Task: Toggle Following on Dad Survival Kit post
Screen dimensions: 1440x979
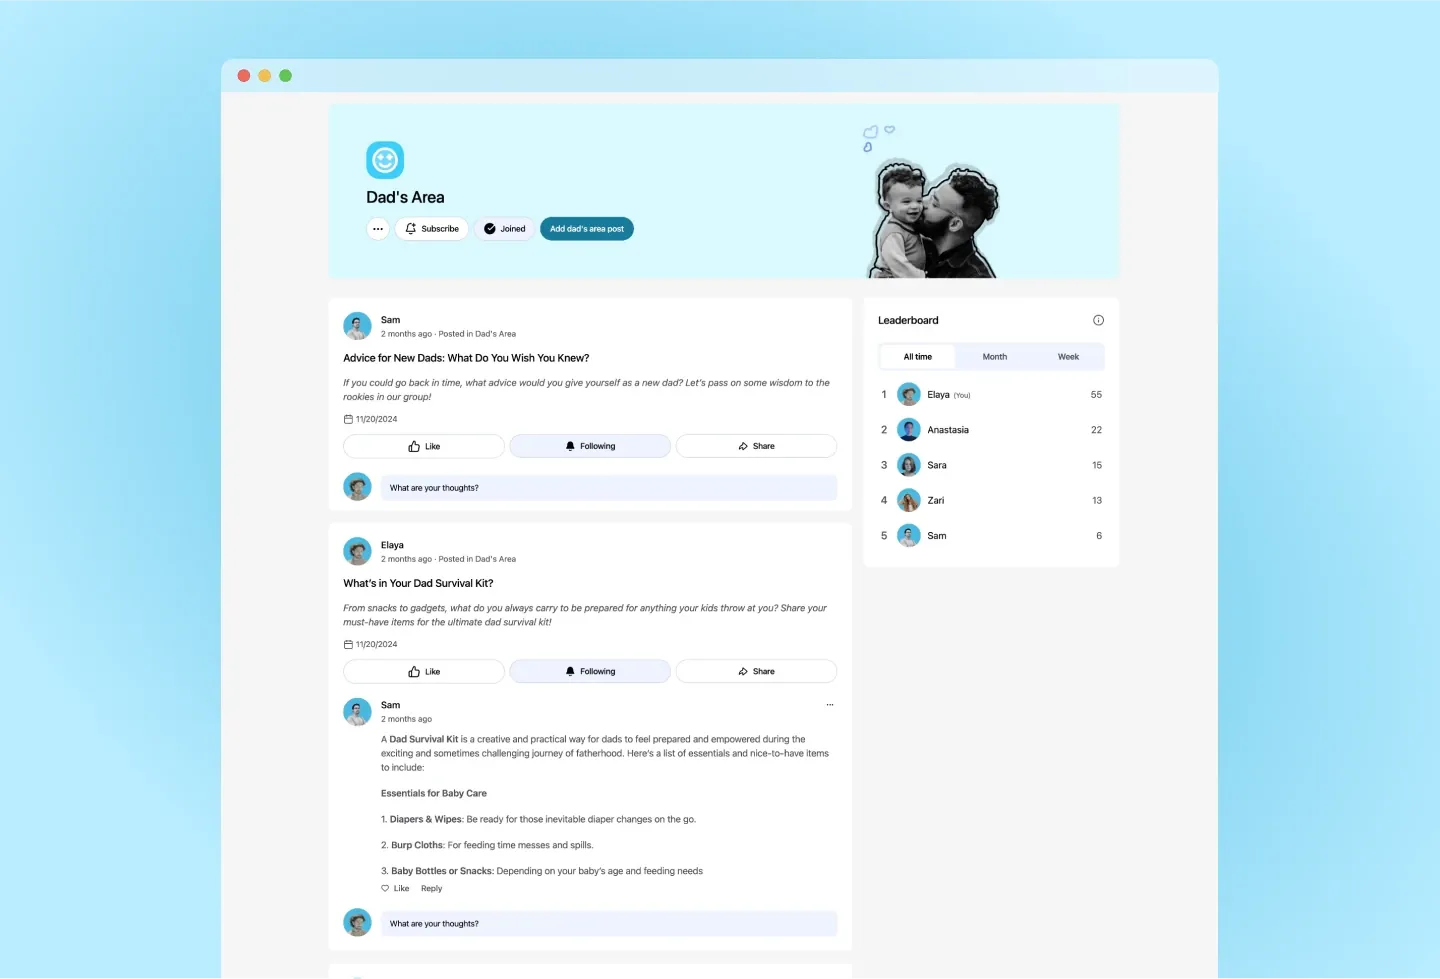Action: [x=590, y=671]
